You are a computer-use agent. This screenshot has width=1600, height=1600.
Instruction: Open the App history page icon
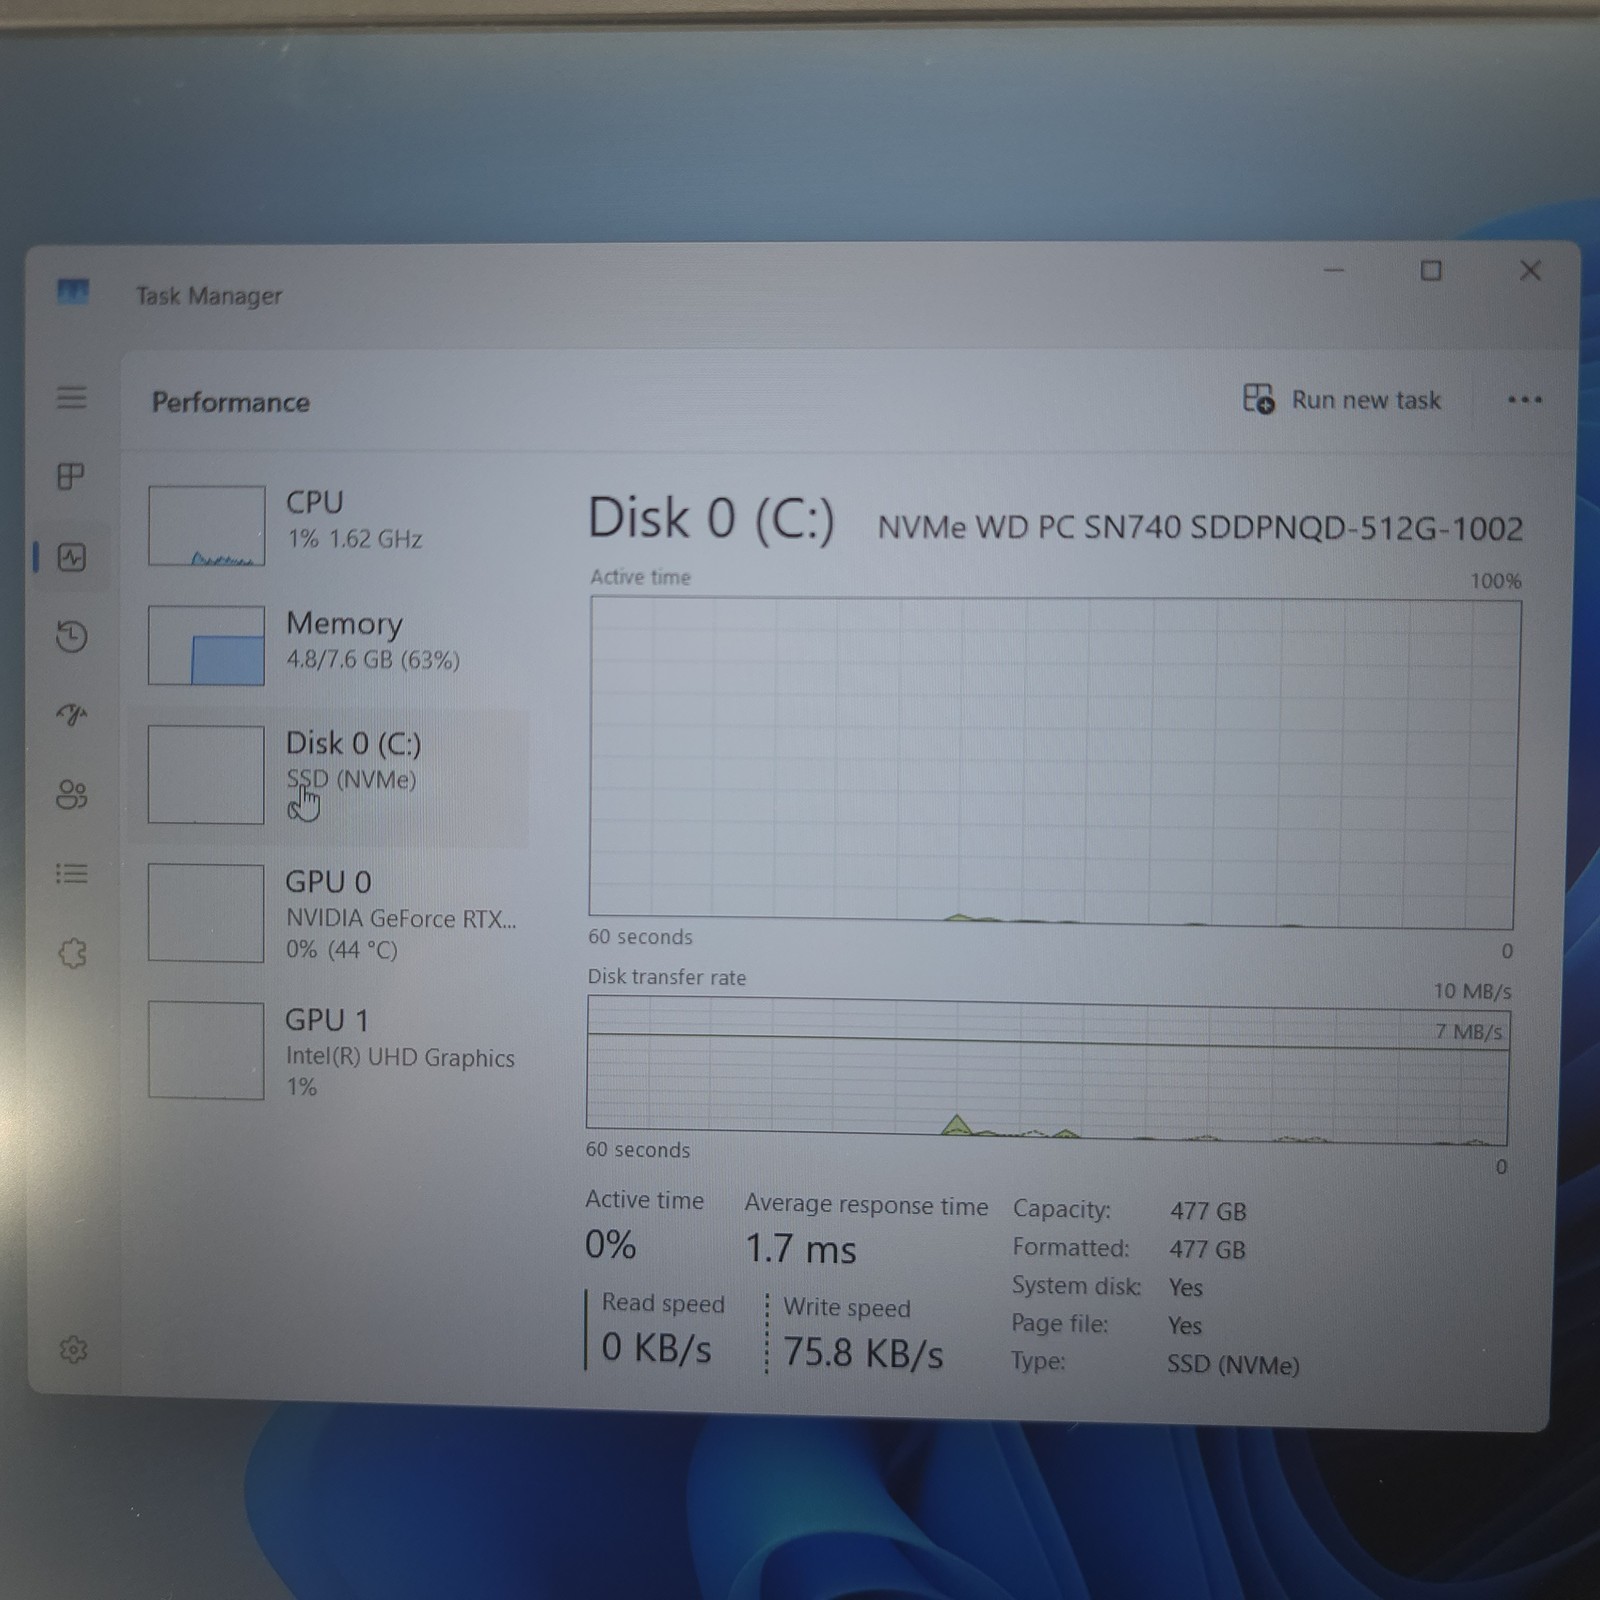[x=72, y=636]
